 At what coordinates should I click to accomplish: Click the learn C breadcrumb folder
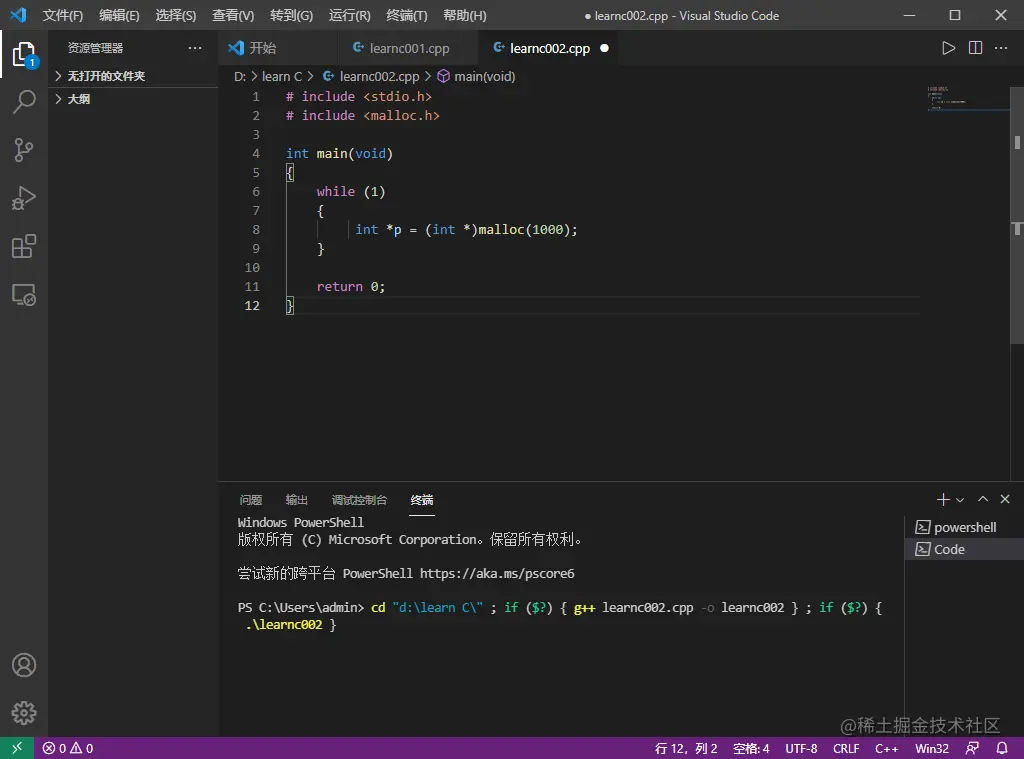[281, 76]
